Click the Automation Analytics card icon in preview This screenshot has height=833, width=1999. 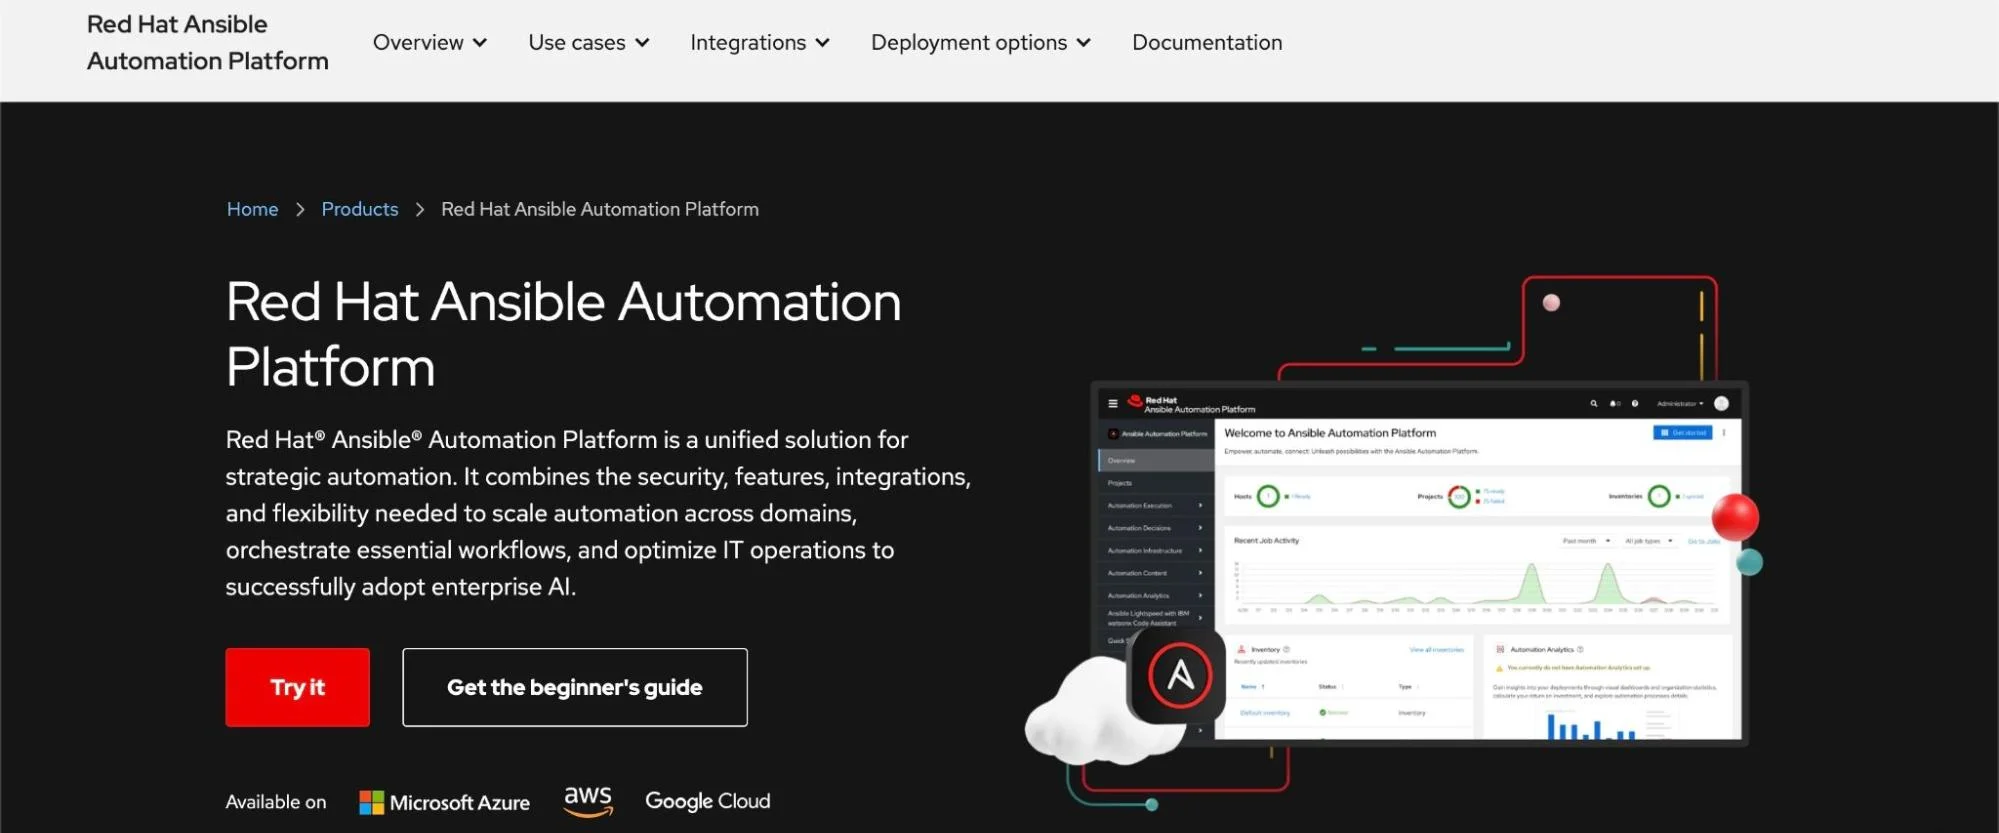tap(1500, 649)
